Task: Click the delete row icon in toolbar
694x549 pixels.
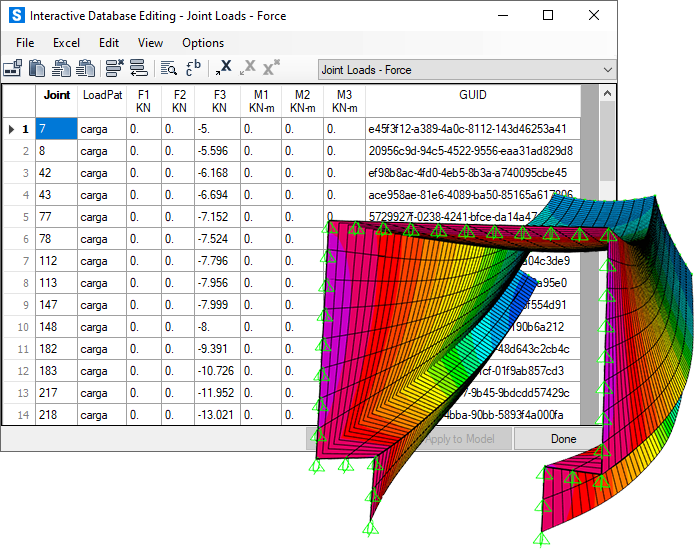Action: pos(114,69)
